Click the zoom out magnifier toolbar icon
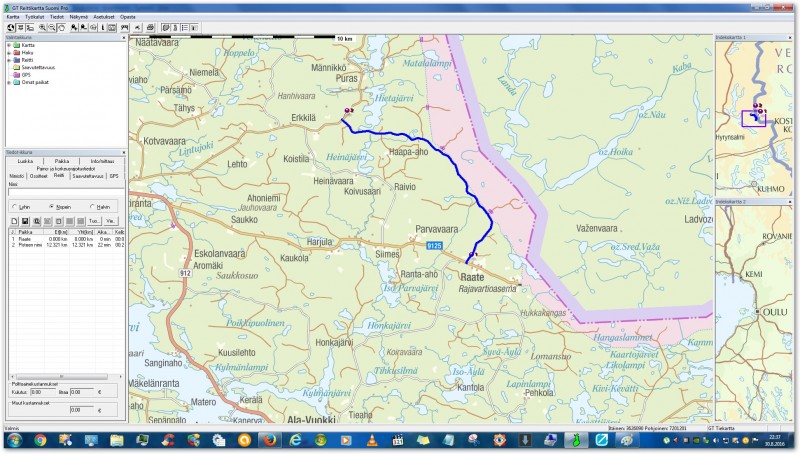This screenshot has height=454, width=800. 52,27
